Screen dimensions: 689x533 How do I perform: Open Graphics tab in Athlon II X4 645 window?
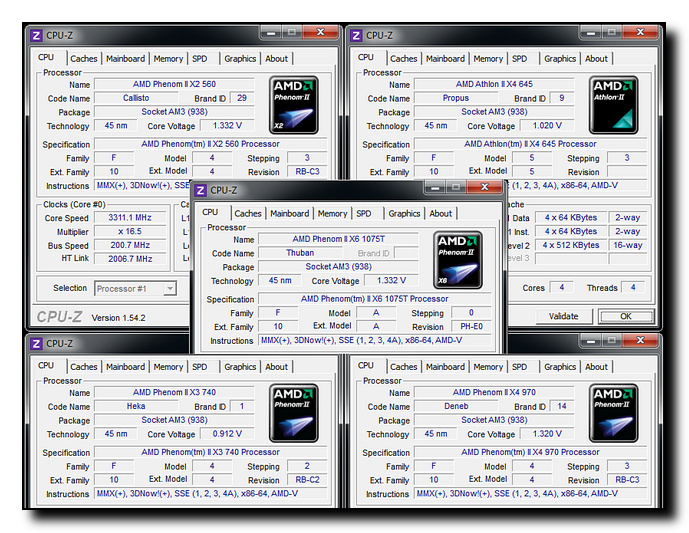pyautogui.click(x=560, y=58)
